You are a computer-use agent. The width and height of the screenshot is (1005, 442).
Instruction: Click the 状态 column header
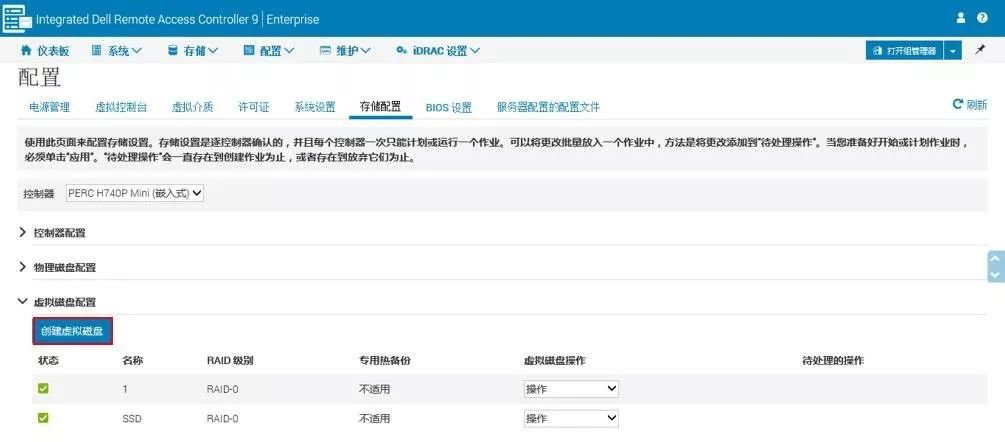(x=49, y=360)
